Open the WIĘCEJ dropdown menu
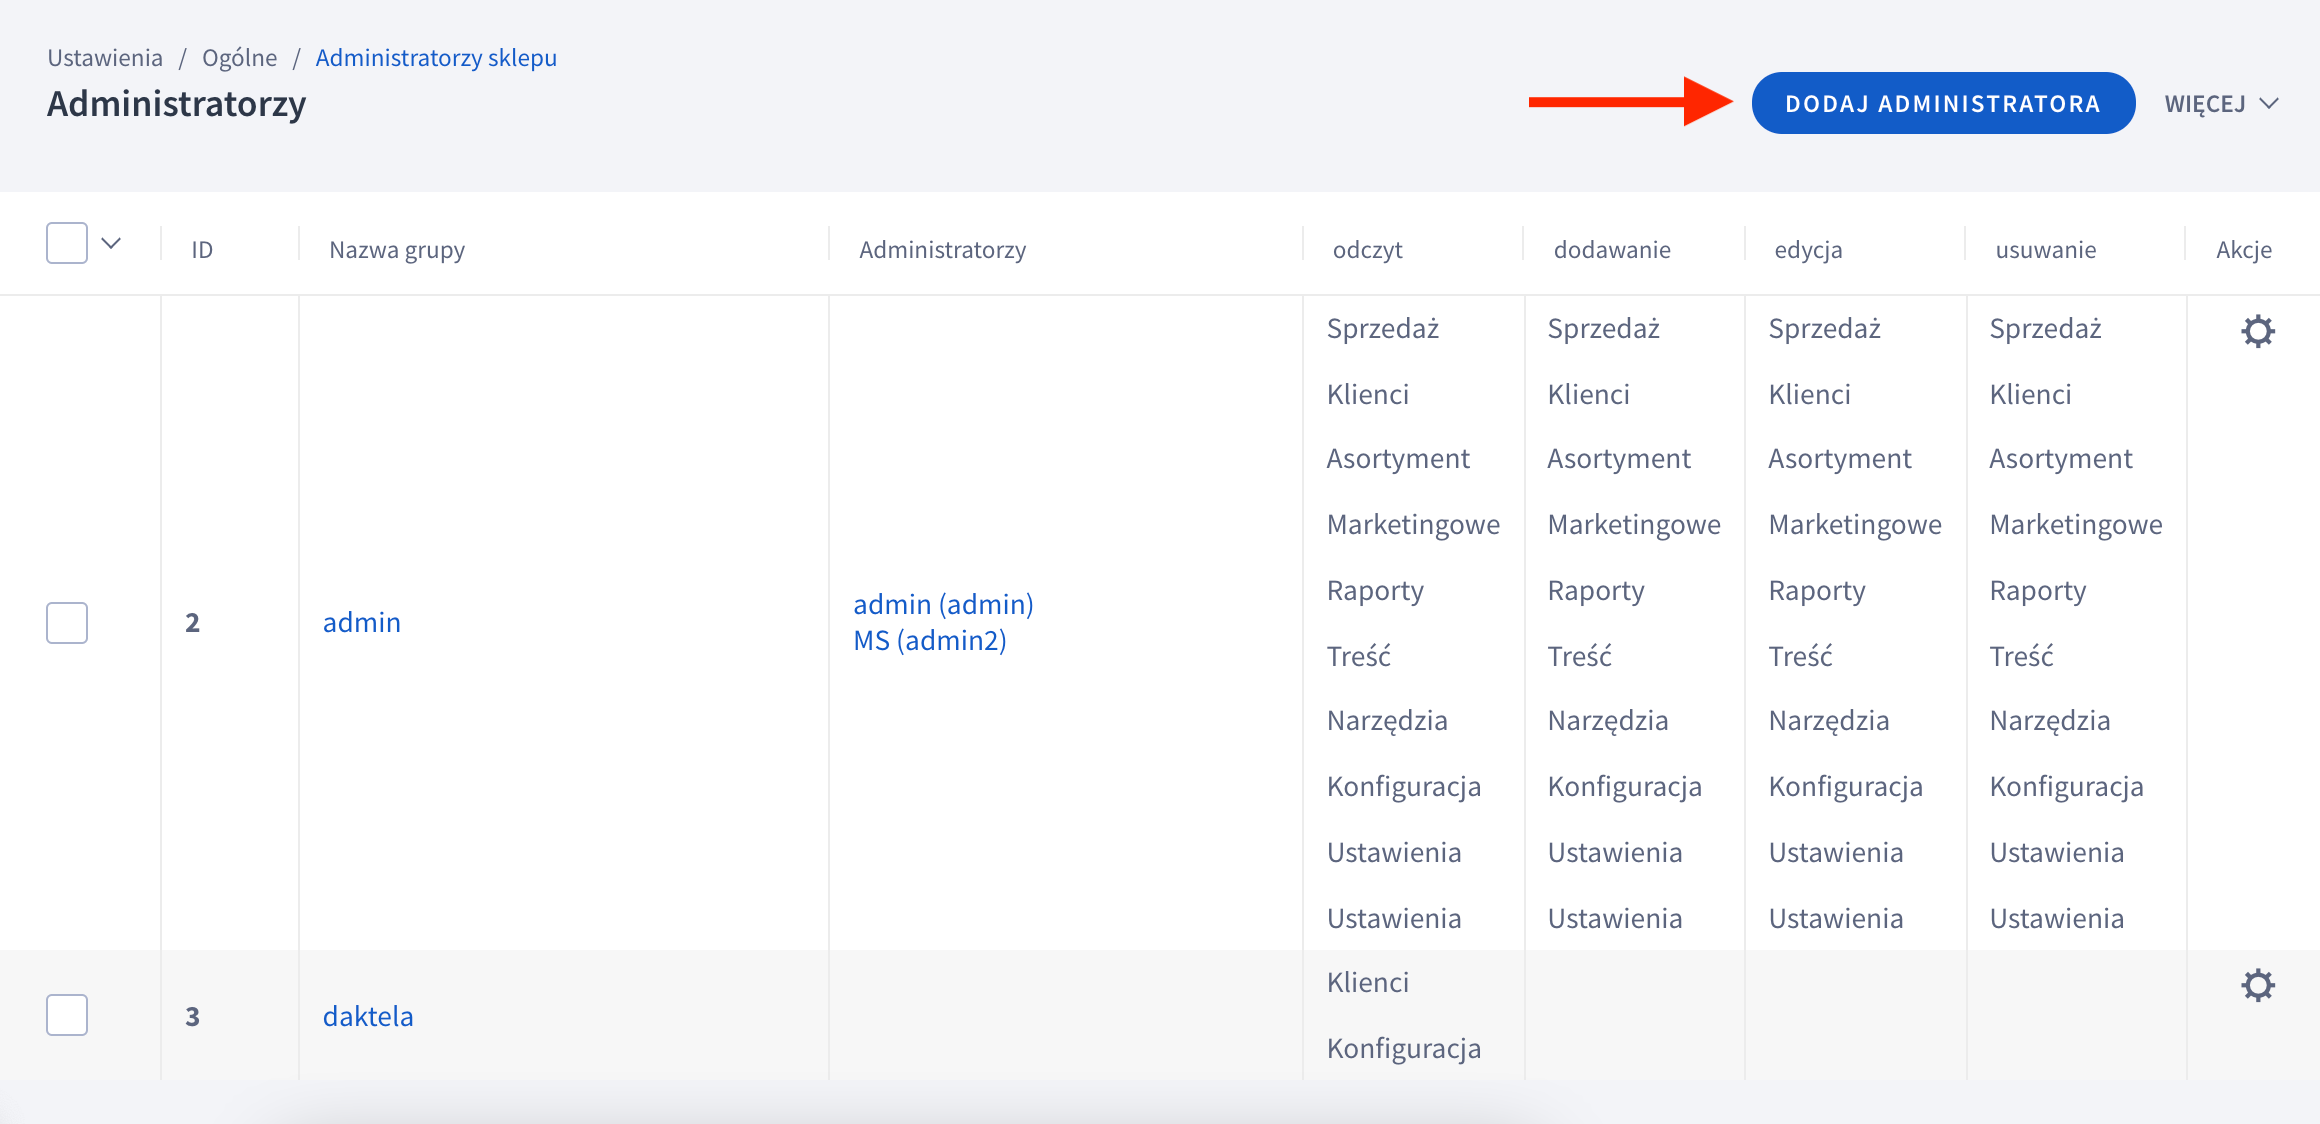2320x1124 pixels. pyautogui.click(x=2221, y=104)
